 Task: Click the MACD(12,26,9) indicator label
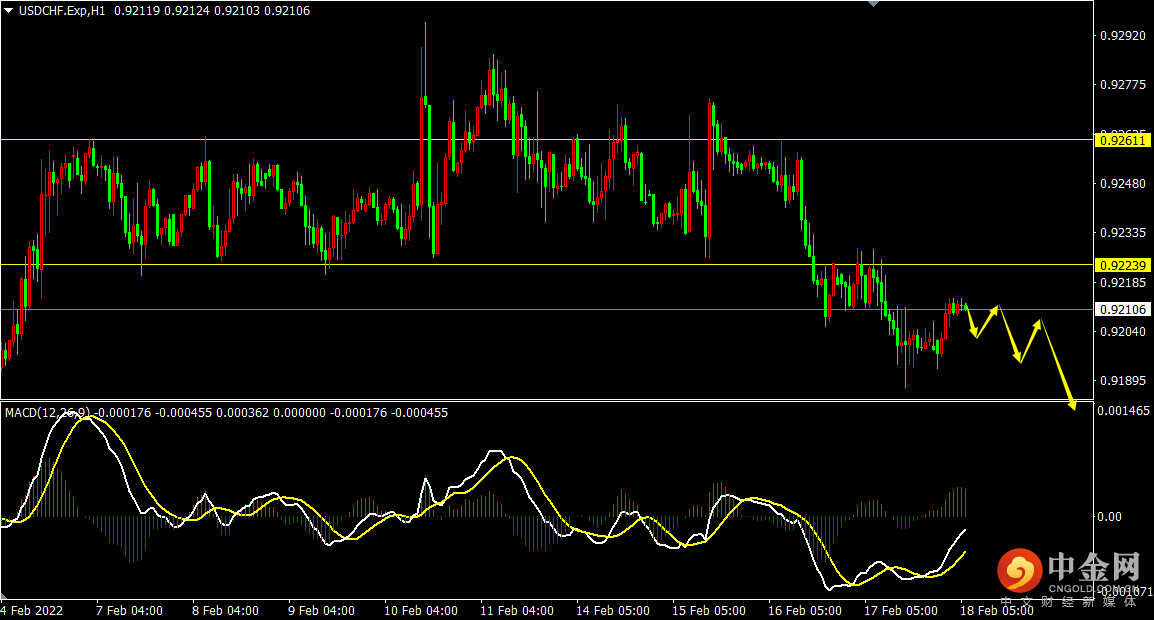tap(47, 412)
